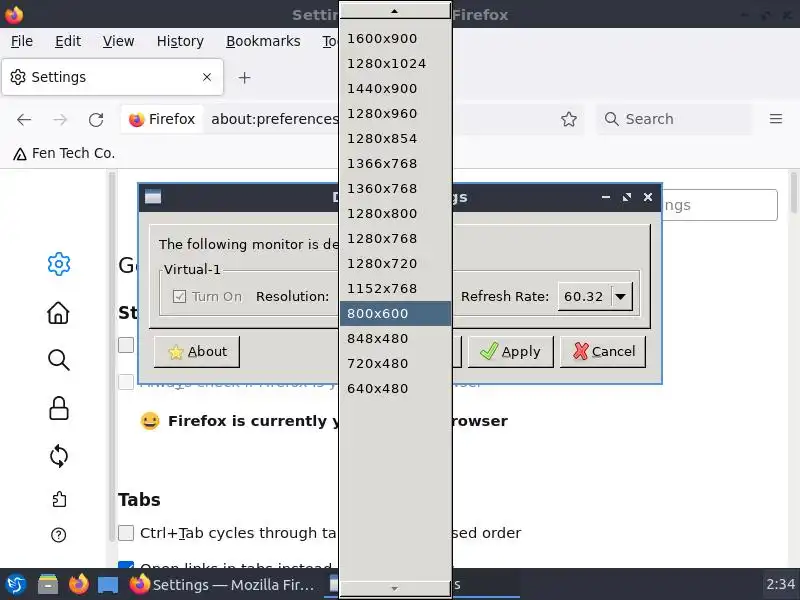Reload the page

tap(96, 119)
